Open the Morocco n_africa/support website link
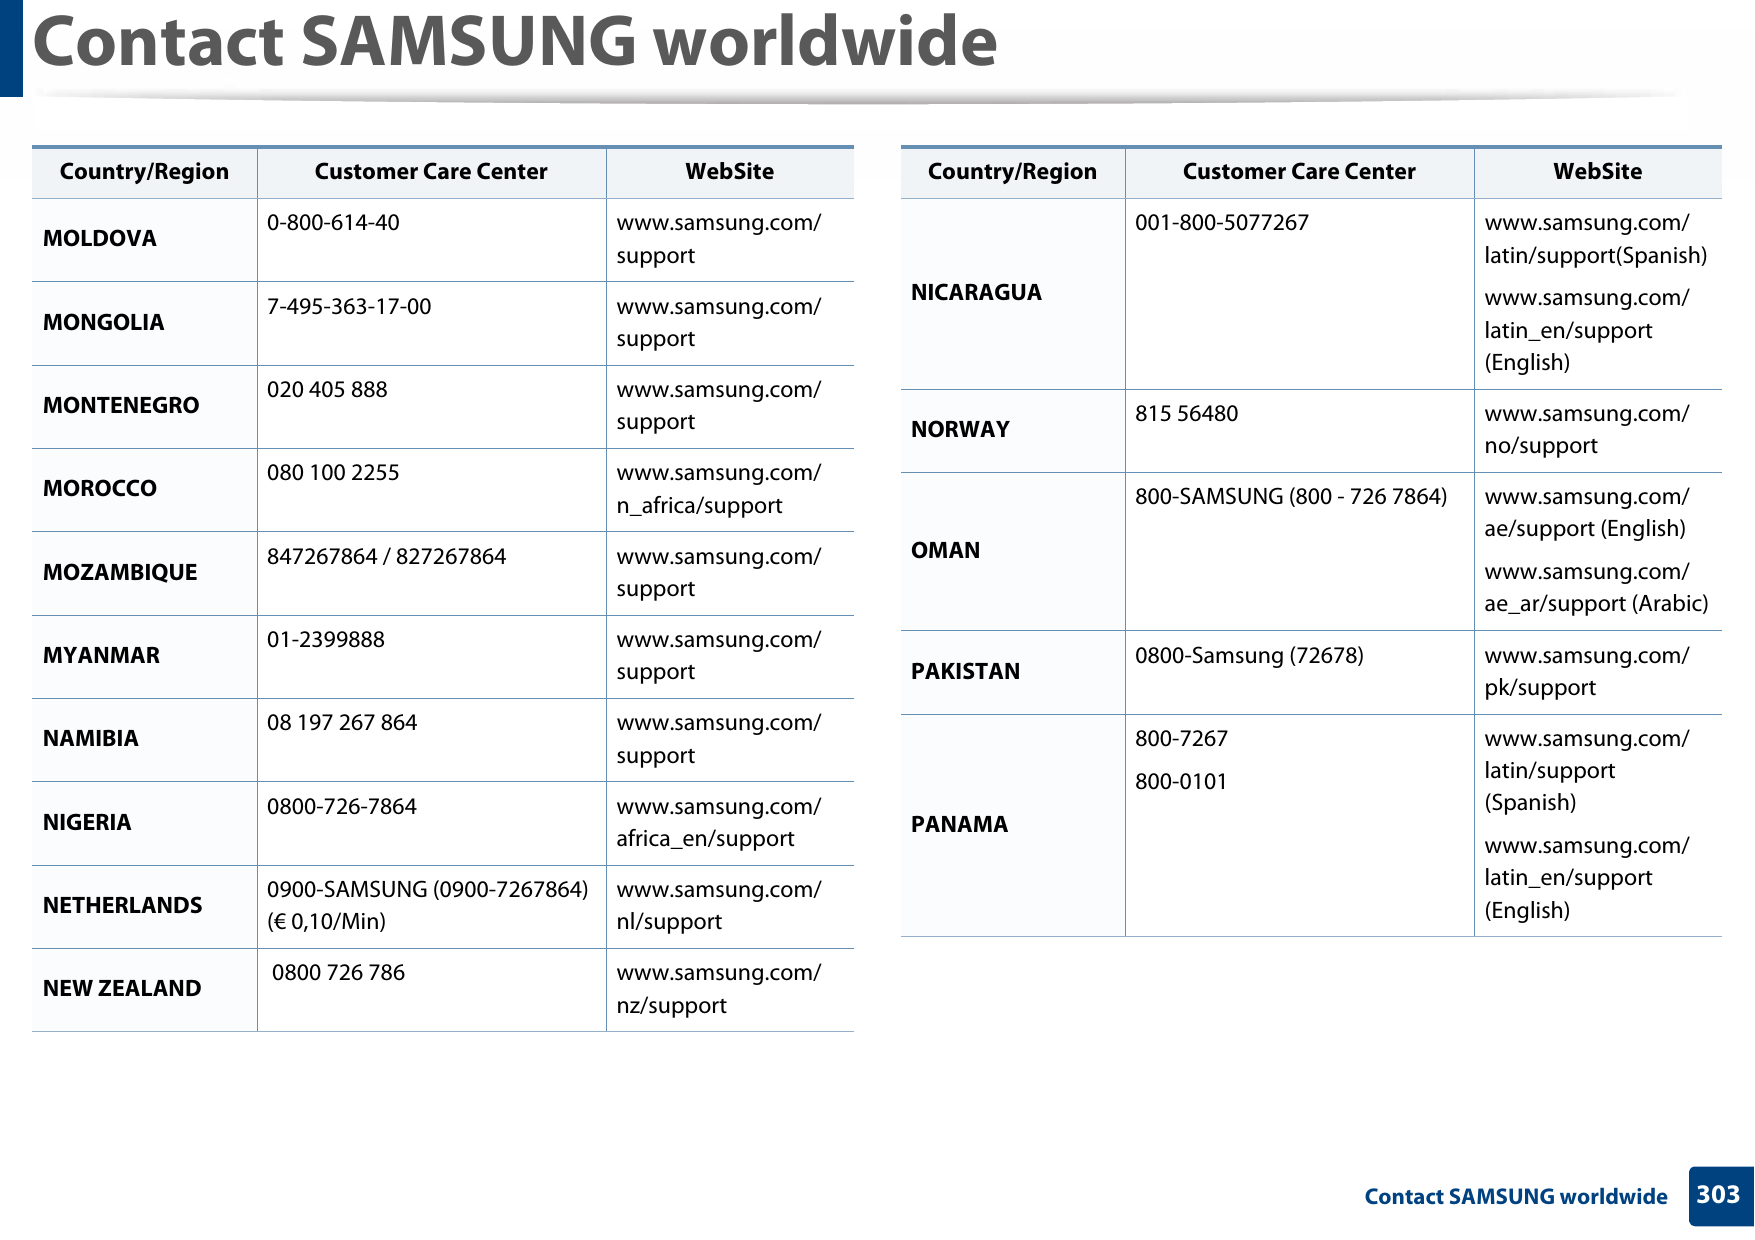 click(718, 489)
